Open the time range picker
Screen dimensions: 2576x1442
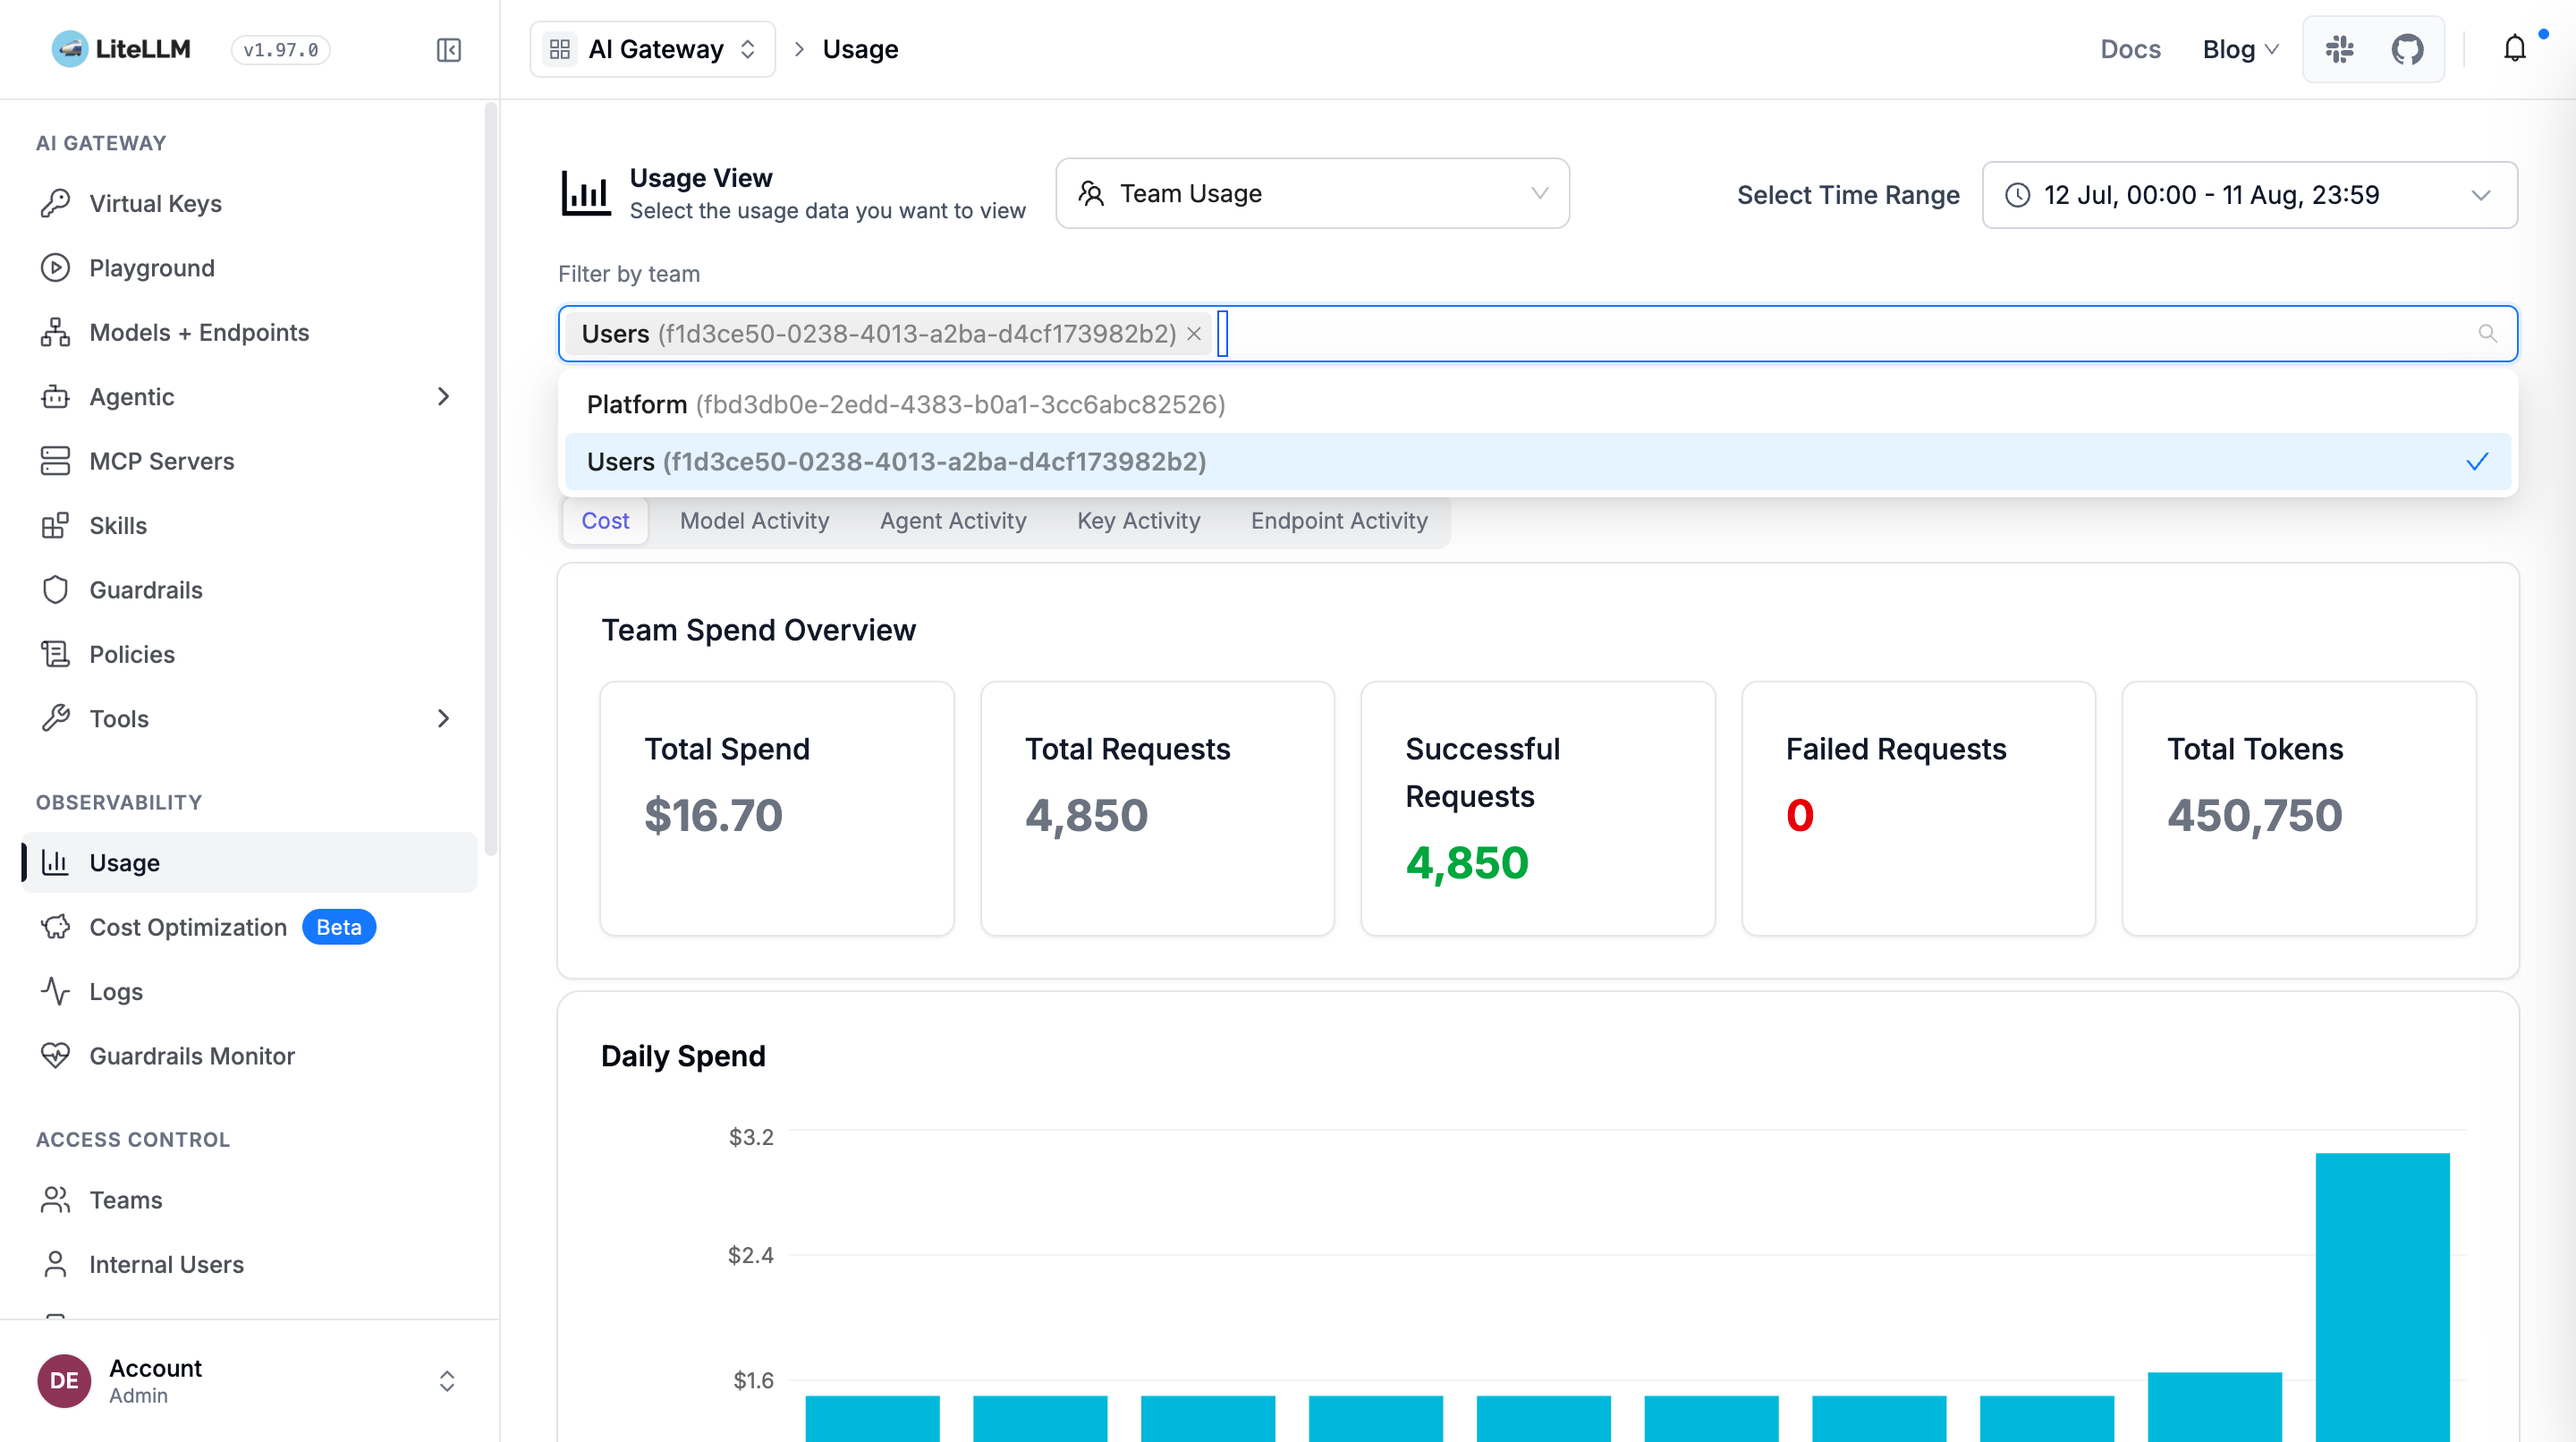[x=2249, y=195]
